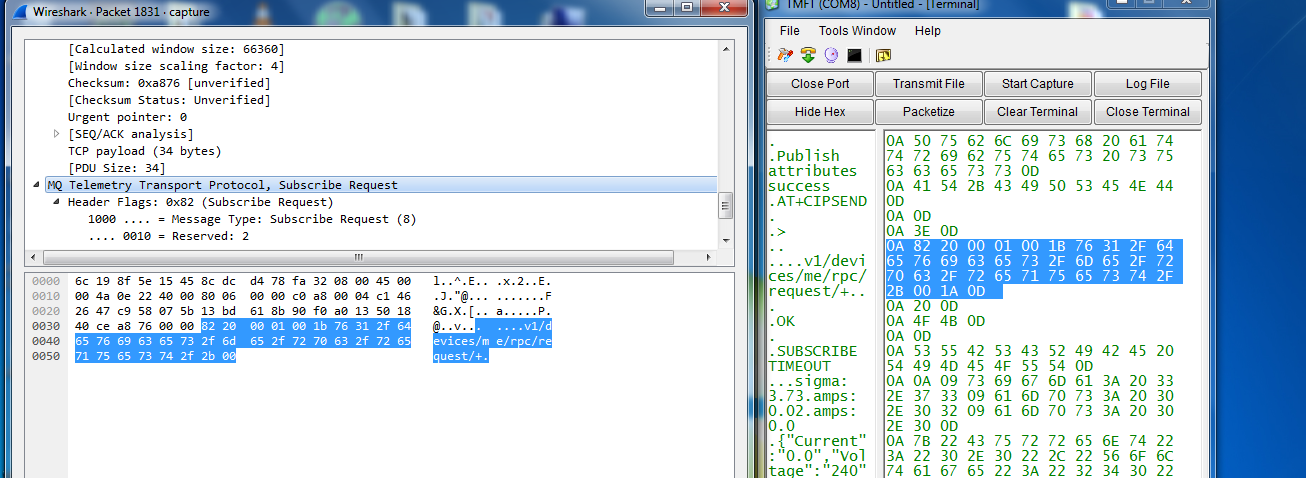Click the Transmit File button
Viewport: 1306px width, 478px height.
coord(929,84)
